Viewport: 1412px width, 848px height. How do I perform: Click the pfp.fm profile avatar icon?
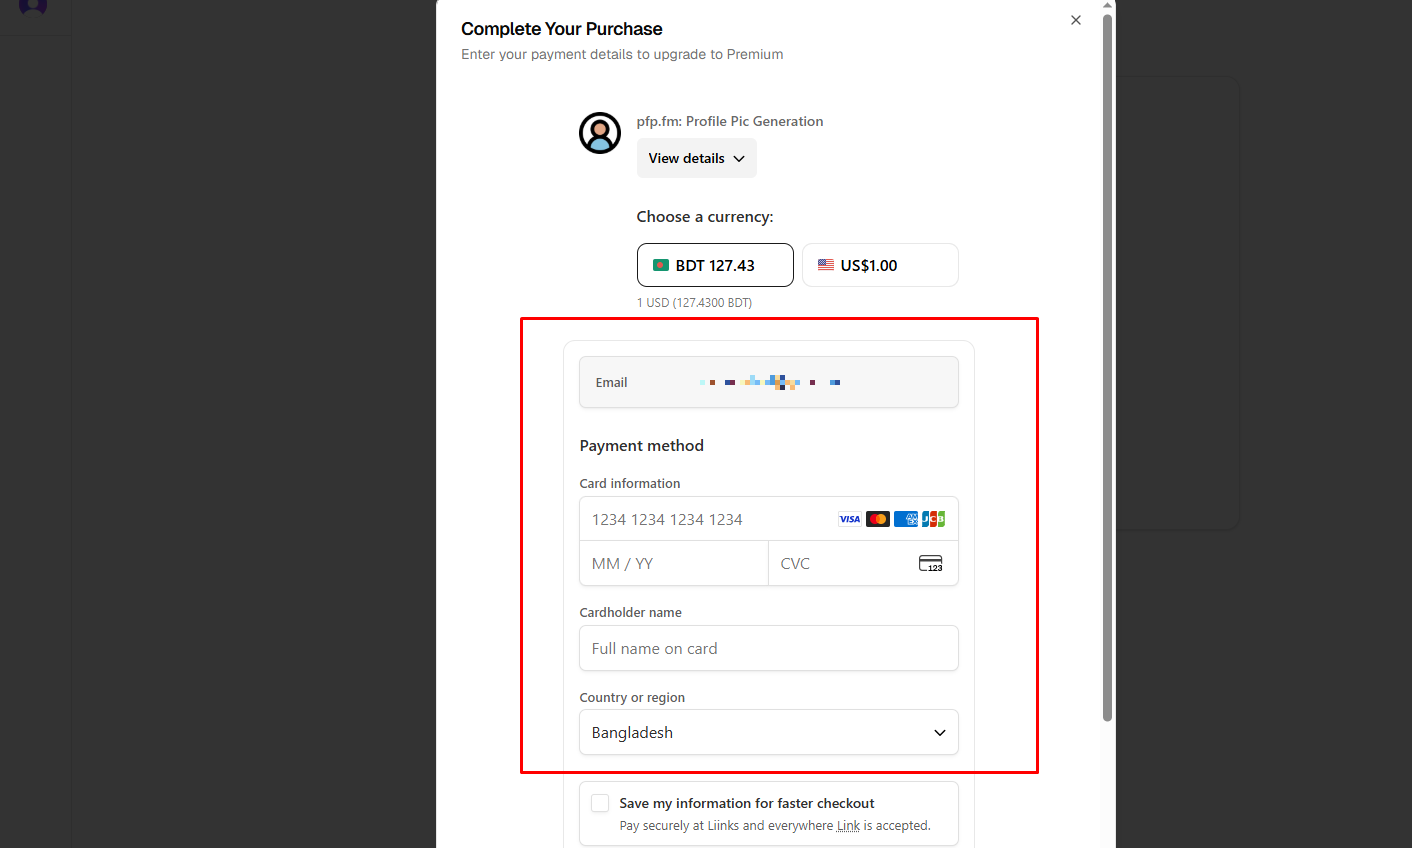pos(600,133)
